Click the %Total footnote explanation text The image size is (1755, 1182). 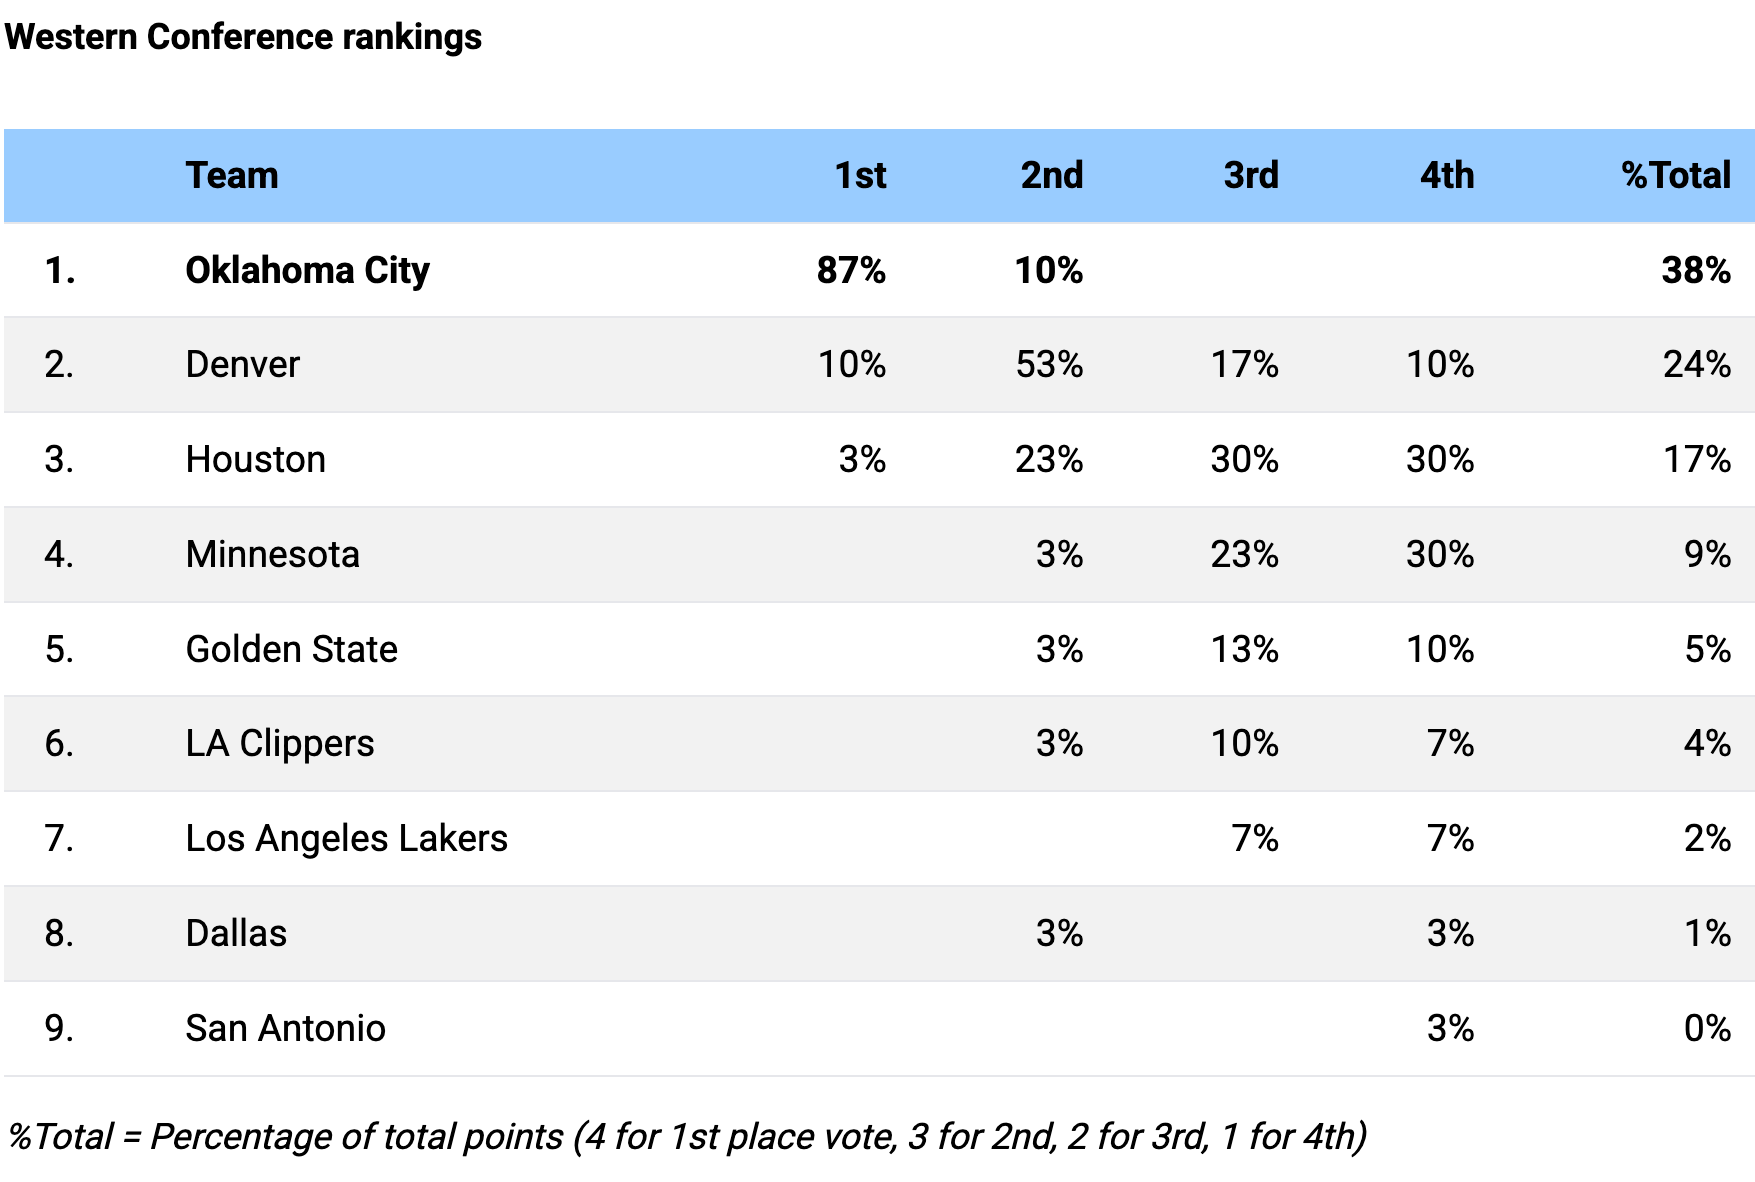tap(687, 1137)
